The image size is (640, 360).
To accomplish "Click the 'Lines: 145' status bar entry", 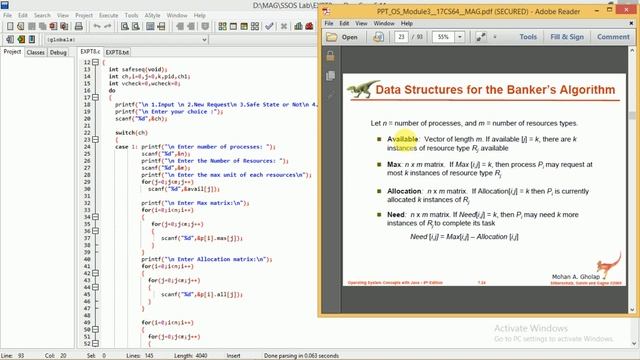I will pyautogui.click(x=140, y=356).
